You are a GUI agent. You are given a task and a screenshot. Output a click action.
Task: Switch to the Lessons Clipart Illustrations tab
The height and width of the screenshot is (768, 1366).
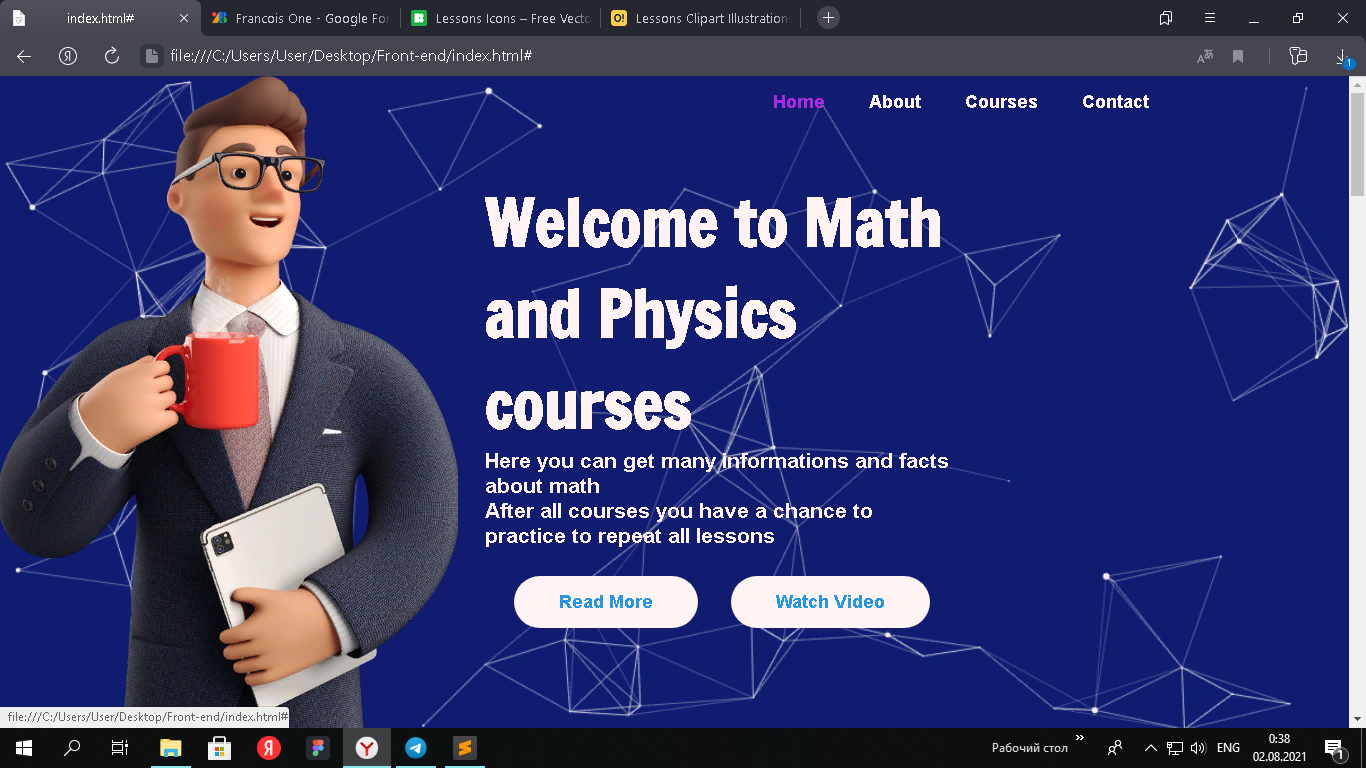click(x=700, y=18)
